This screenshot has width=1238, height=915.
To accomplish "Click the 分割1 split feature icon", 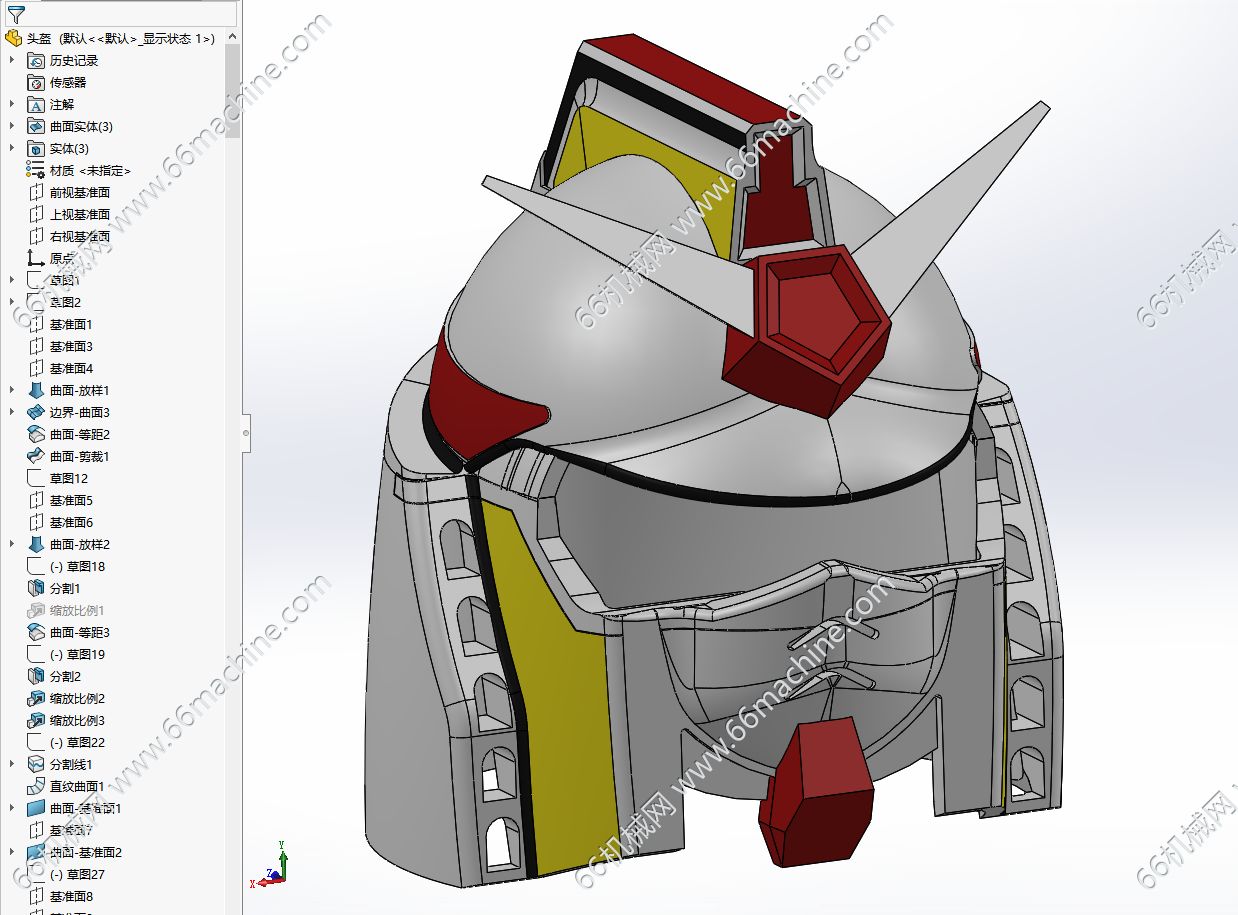I will pos(36,588).
